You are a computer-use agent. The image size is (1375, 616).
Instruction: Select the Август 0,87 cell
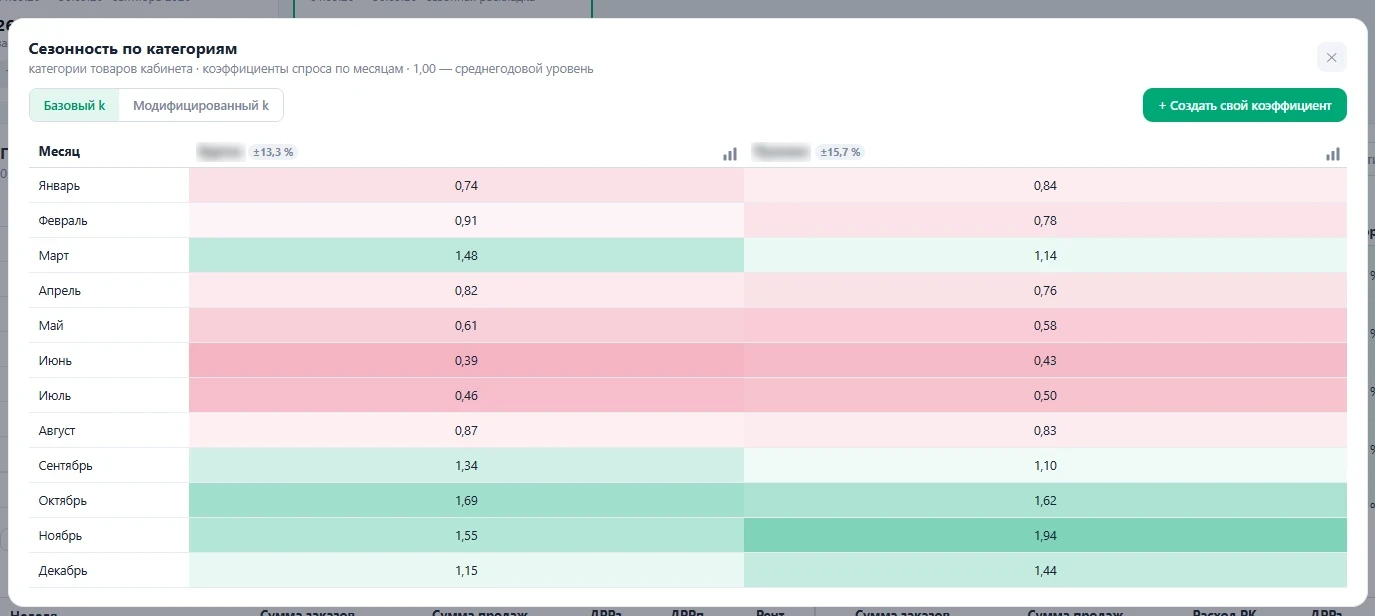[x=466, y=430]
